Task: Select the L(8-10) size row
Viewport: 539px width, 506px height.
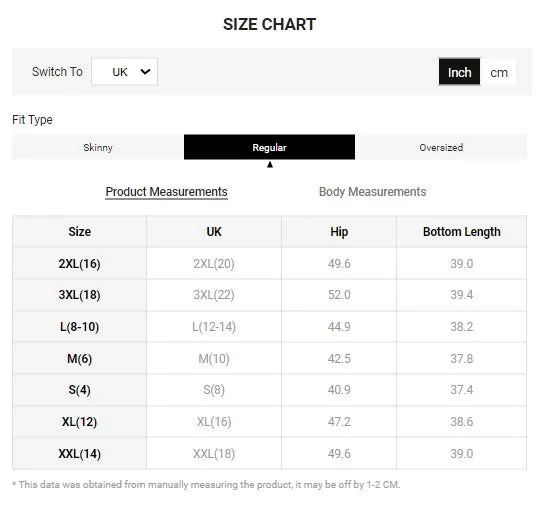Action: coord(270,327)
